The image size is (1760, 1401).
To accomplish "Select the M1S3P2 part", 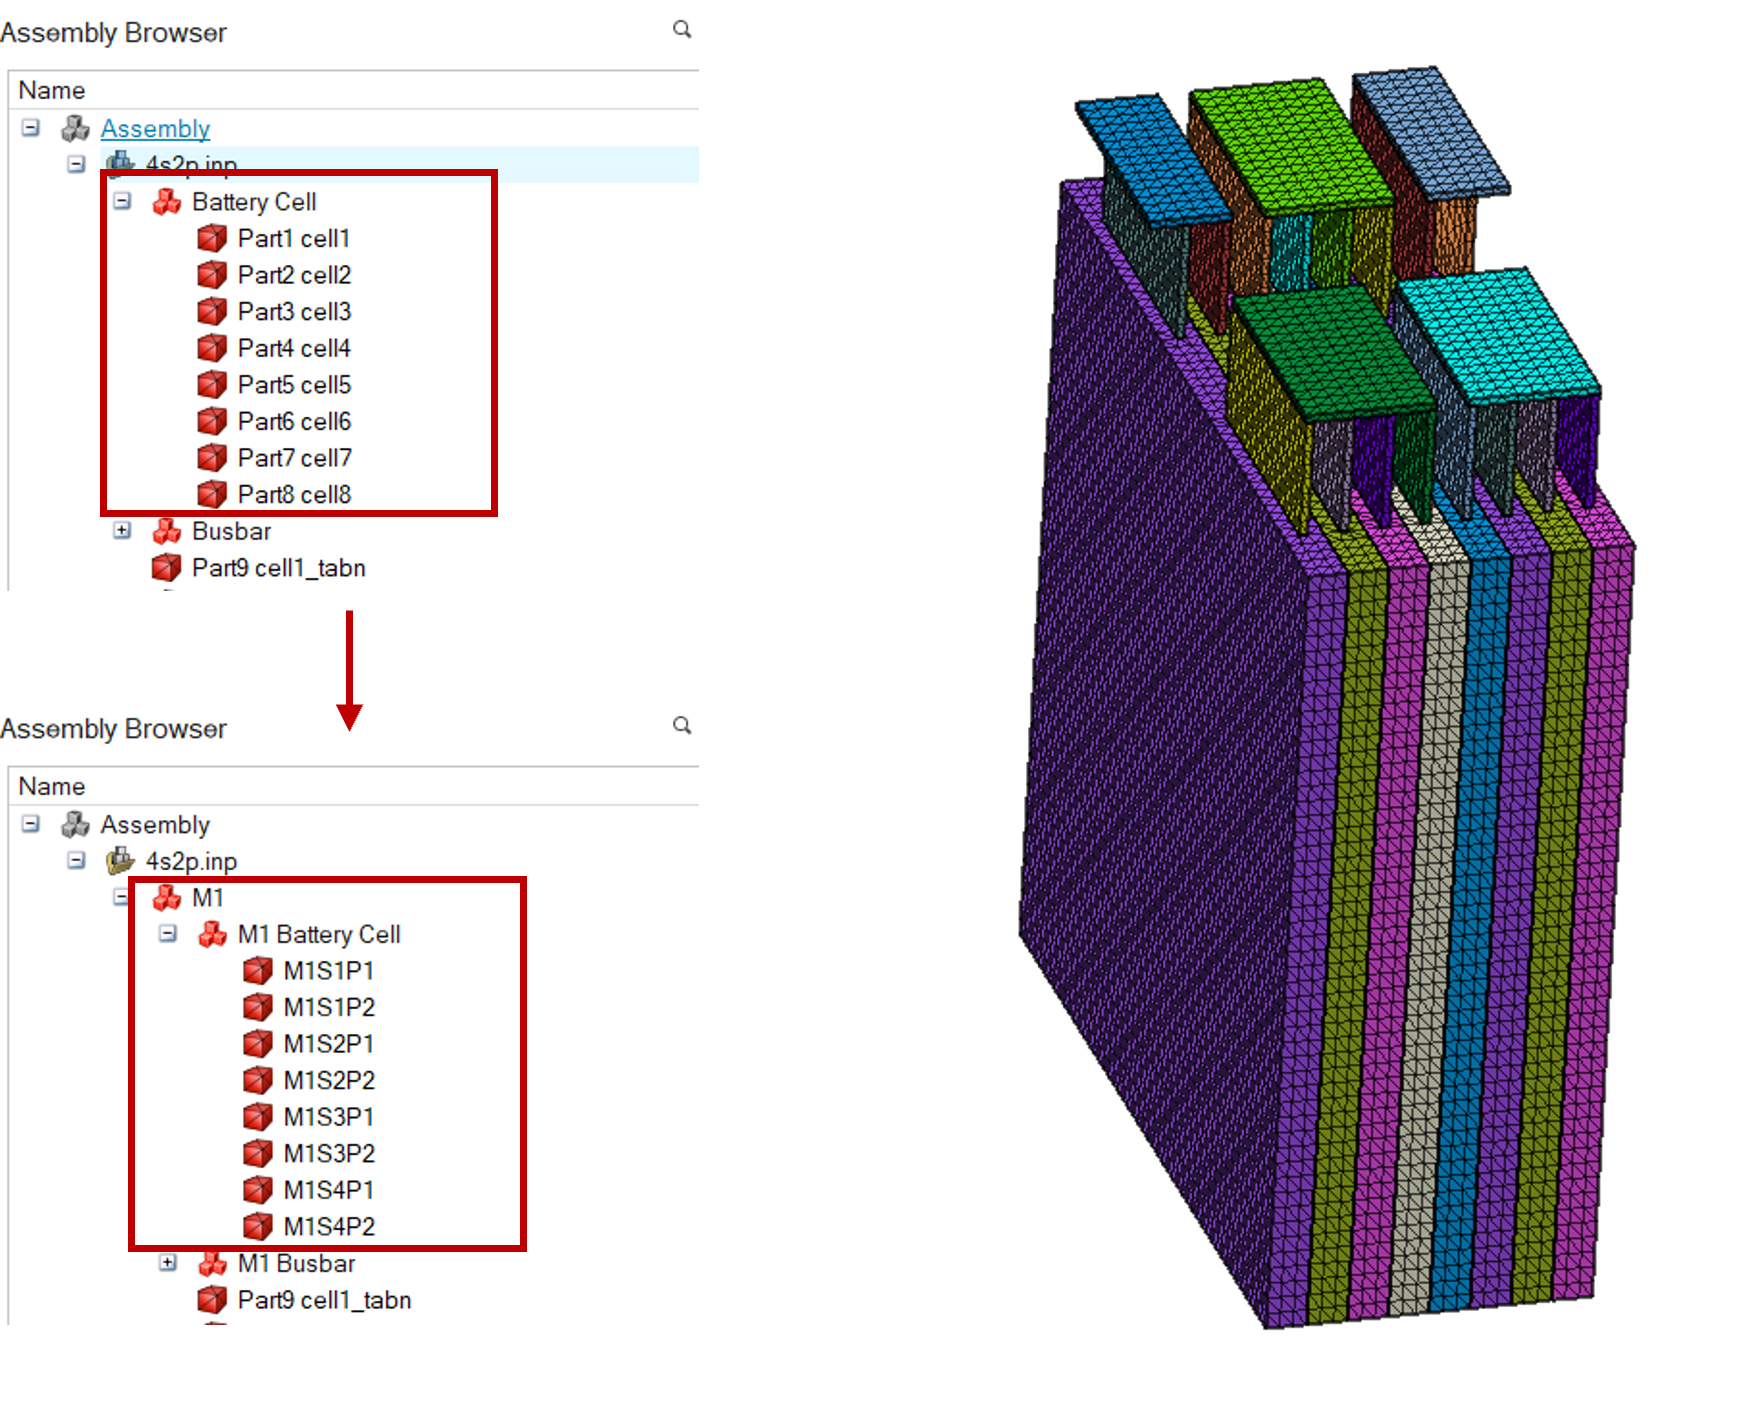I will click(x=329, y=1154).
